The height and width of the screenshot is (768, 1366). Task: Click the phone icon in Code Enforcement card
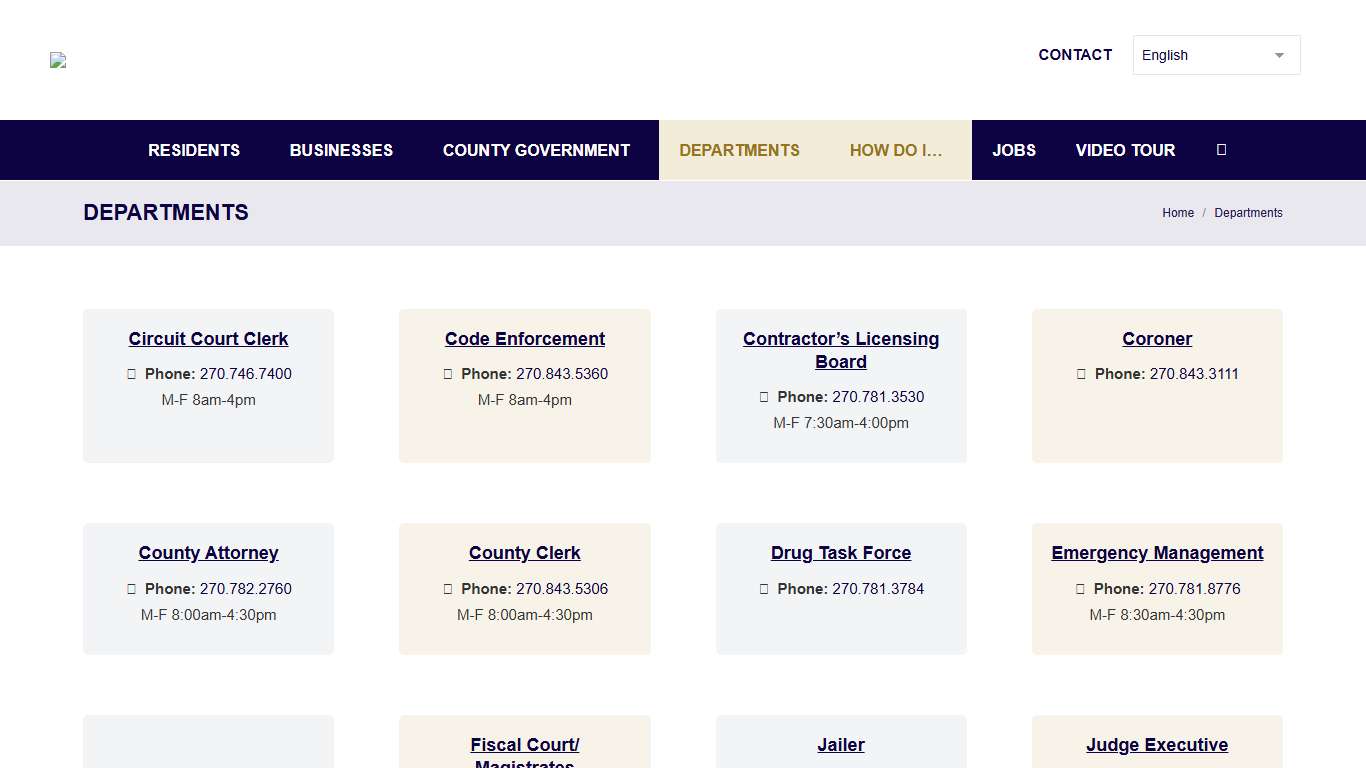[448, 373]
